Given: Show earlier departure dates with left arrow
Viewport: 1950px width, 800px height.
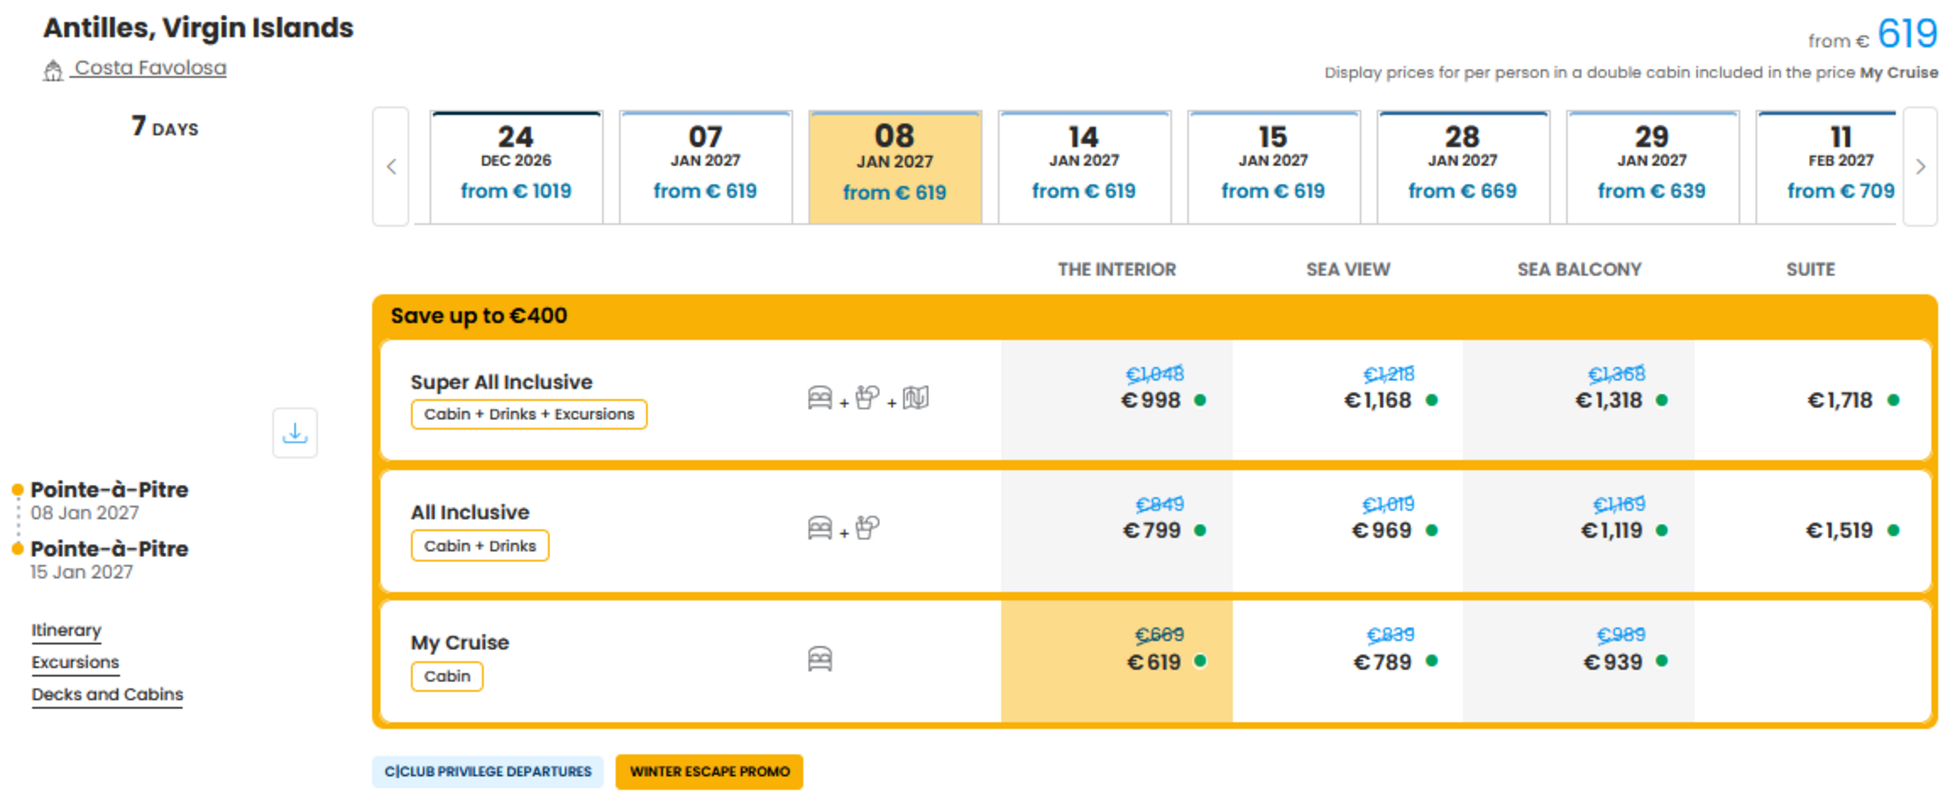Looking at the screenshot, I should click(x=391, y=167).
